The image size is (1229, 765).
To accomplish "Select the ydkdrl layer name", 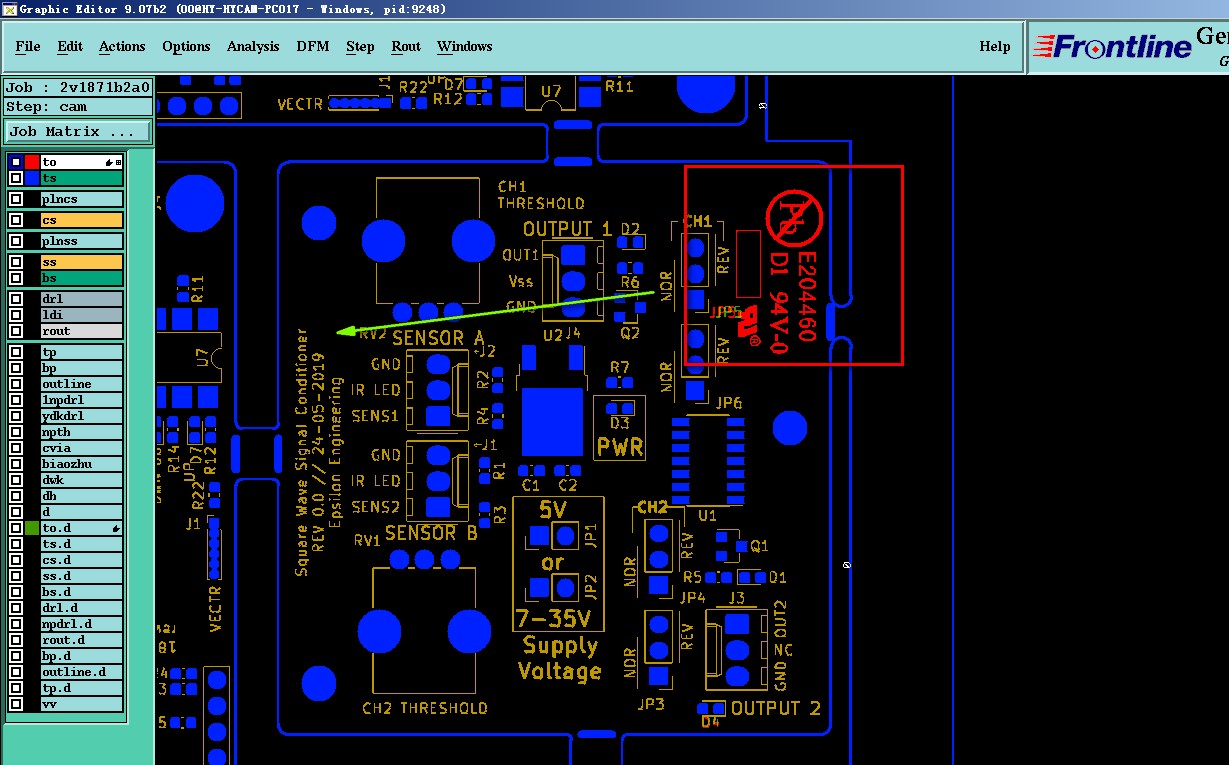I will click(82, 416).
